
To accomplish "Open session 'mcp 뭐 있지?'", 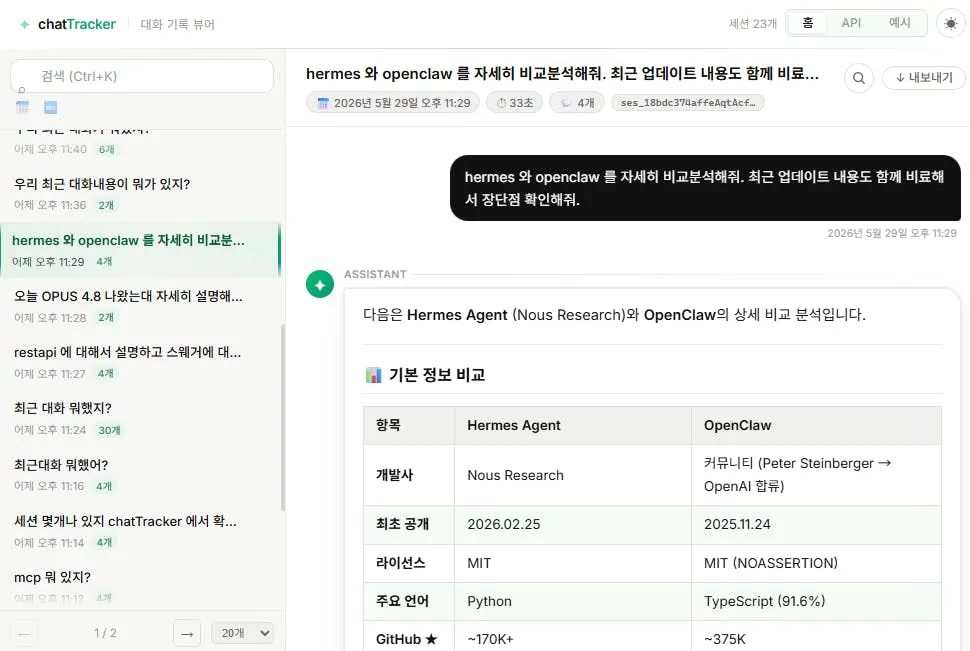I will pyautogui.click(x=140, y=586).
